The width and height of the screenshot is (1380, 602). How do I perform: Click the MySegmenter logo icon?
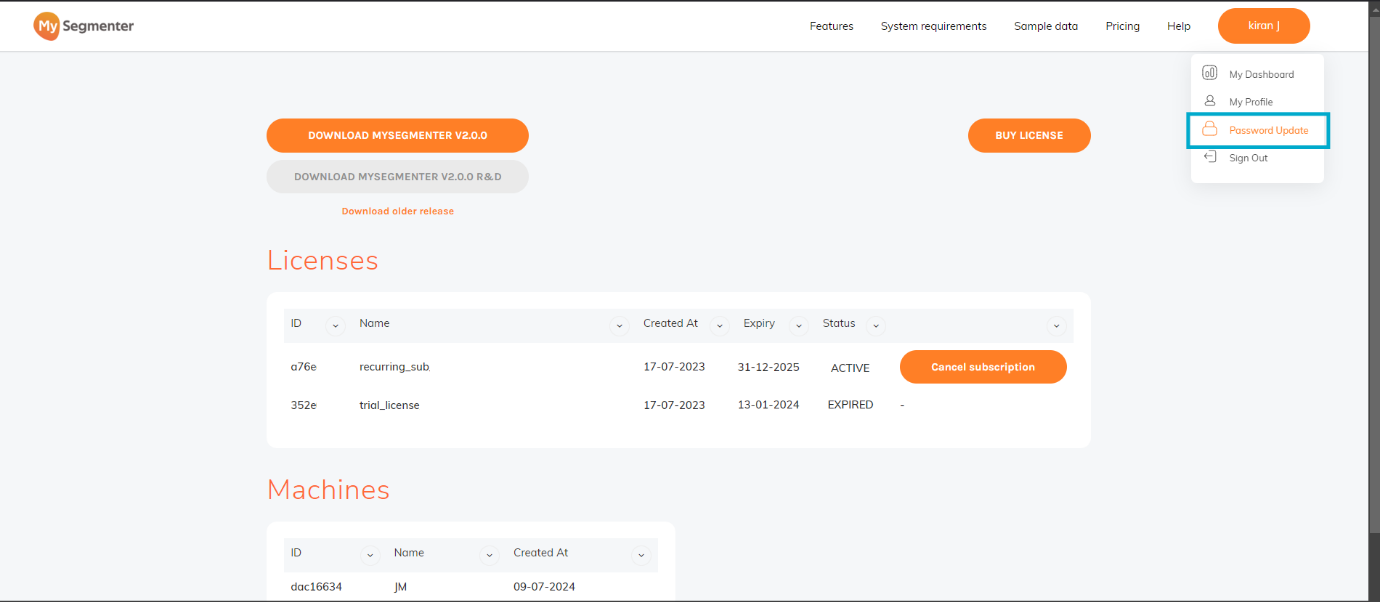point(47,26)
